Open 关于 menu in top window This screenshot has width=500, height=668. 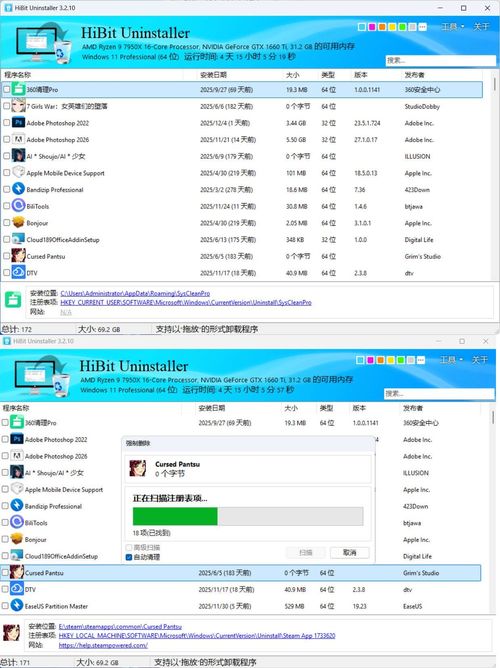(481, 27)
